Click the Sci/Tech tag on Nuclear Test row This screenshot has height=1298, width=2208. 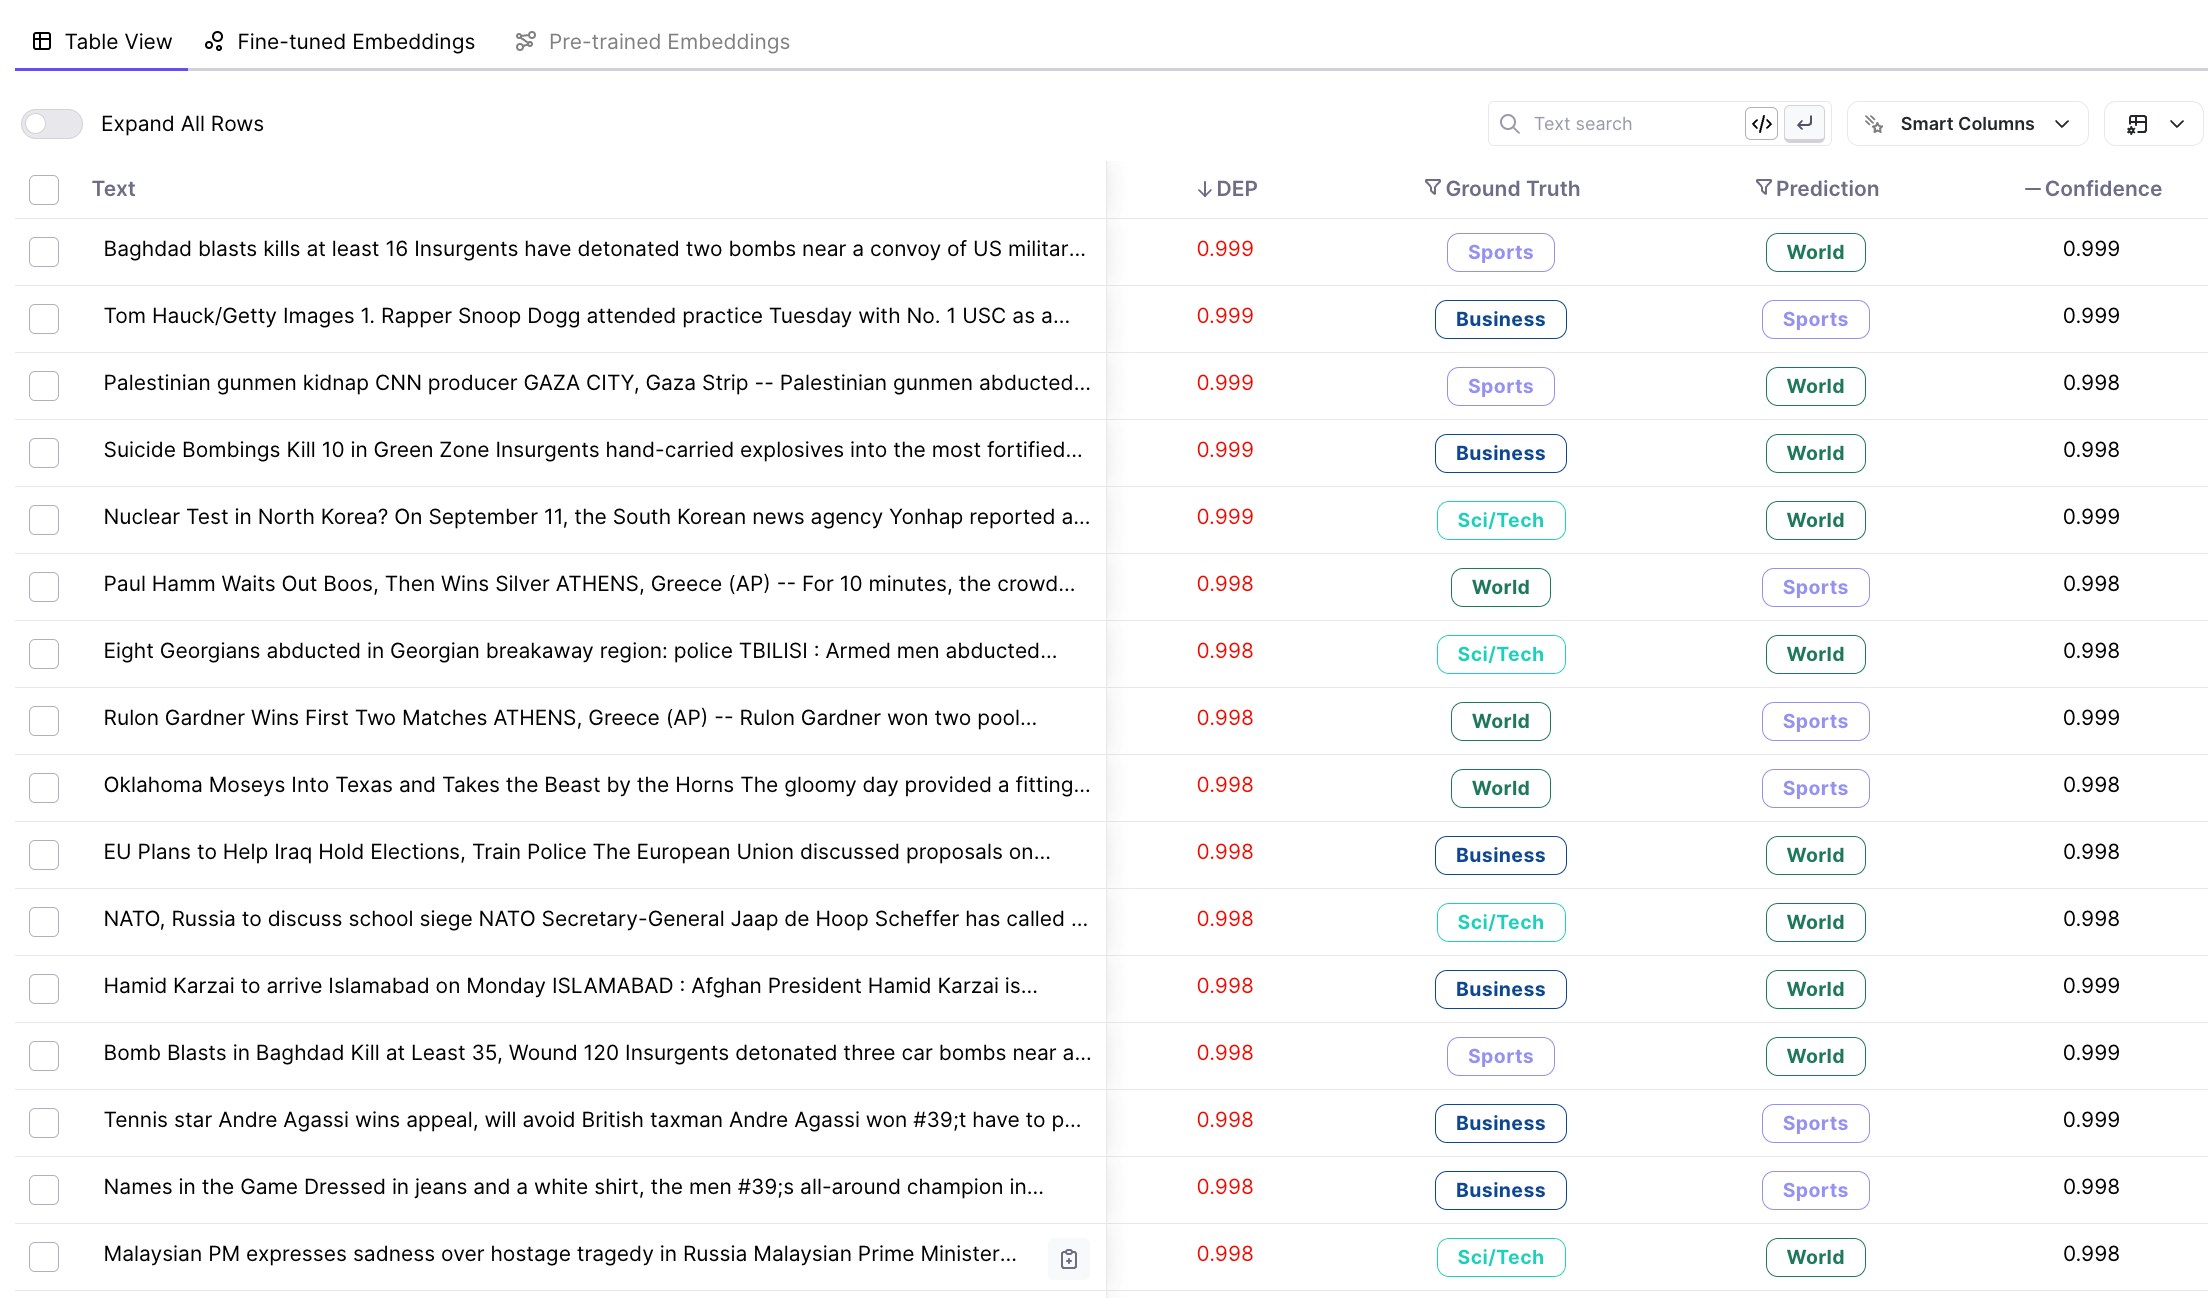(1500, 521)
